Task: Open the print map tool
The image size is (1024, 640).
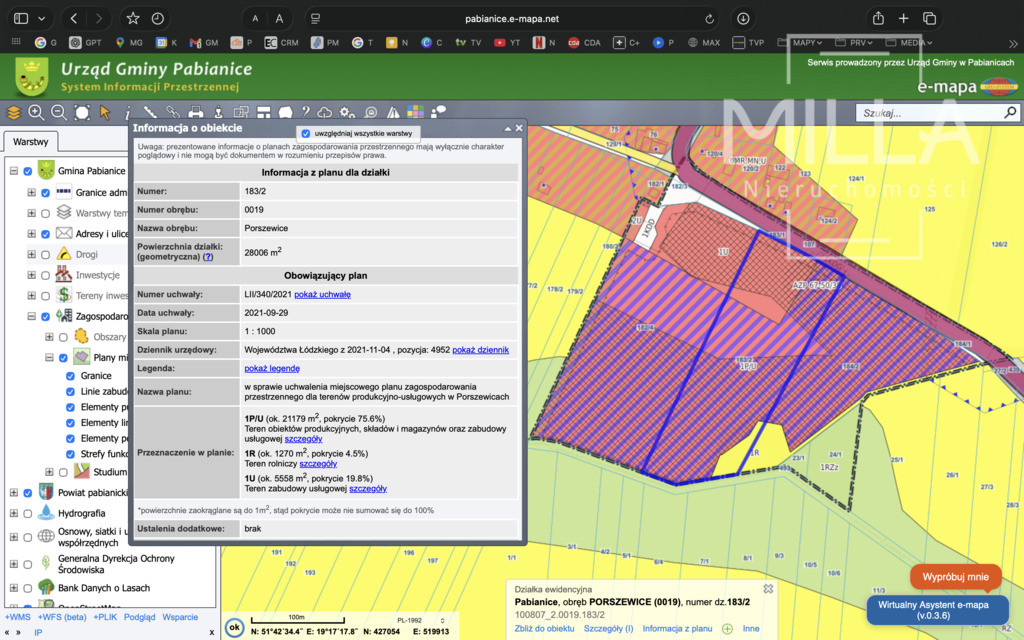Action: (x=195, y=112)
